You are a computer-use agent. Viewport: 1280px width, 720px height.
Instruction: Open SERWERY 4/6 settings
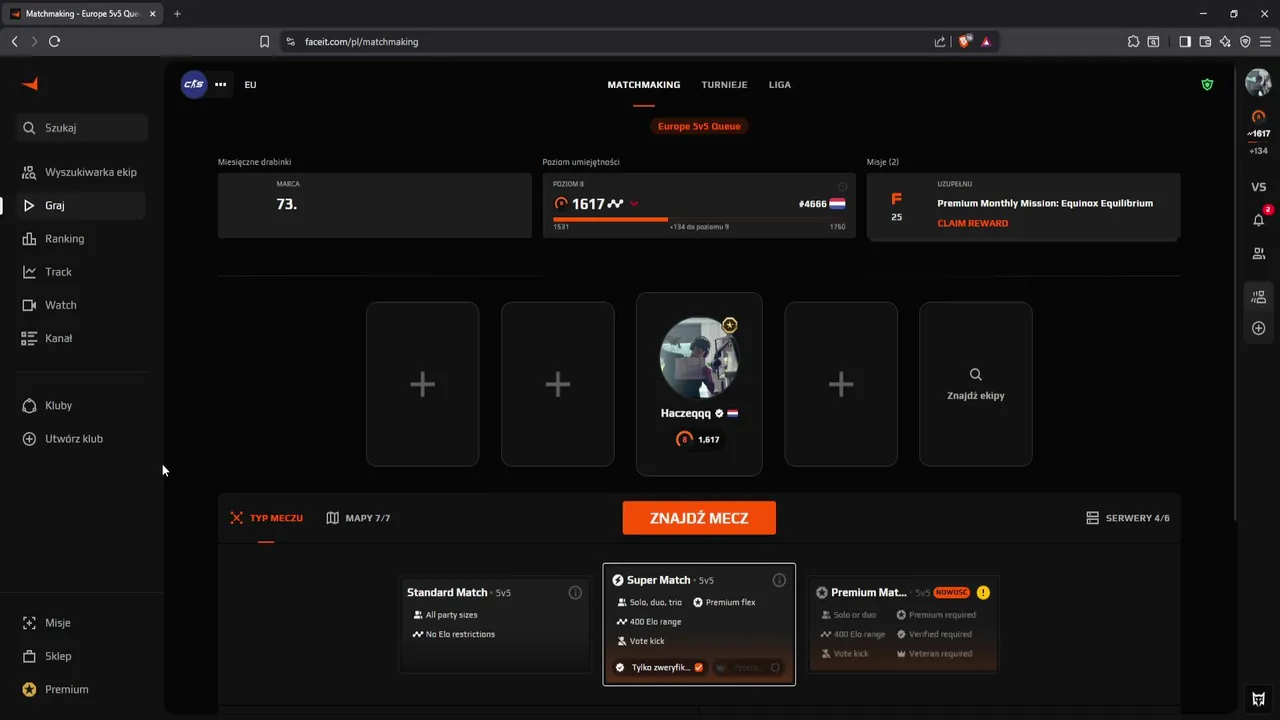pyautogui.click(x=1128, y=518)
